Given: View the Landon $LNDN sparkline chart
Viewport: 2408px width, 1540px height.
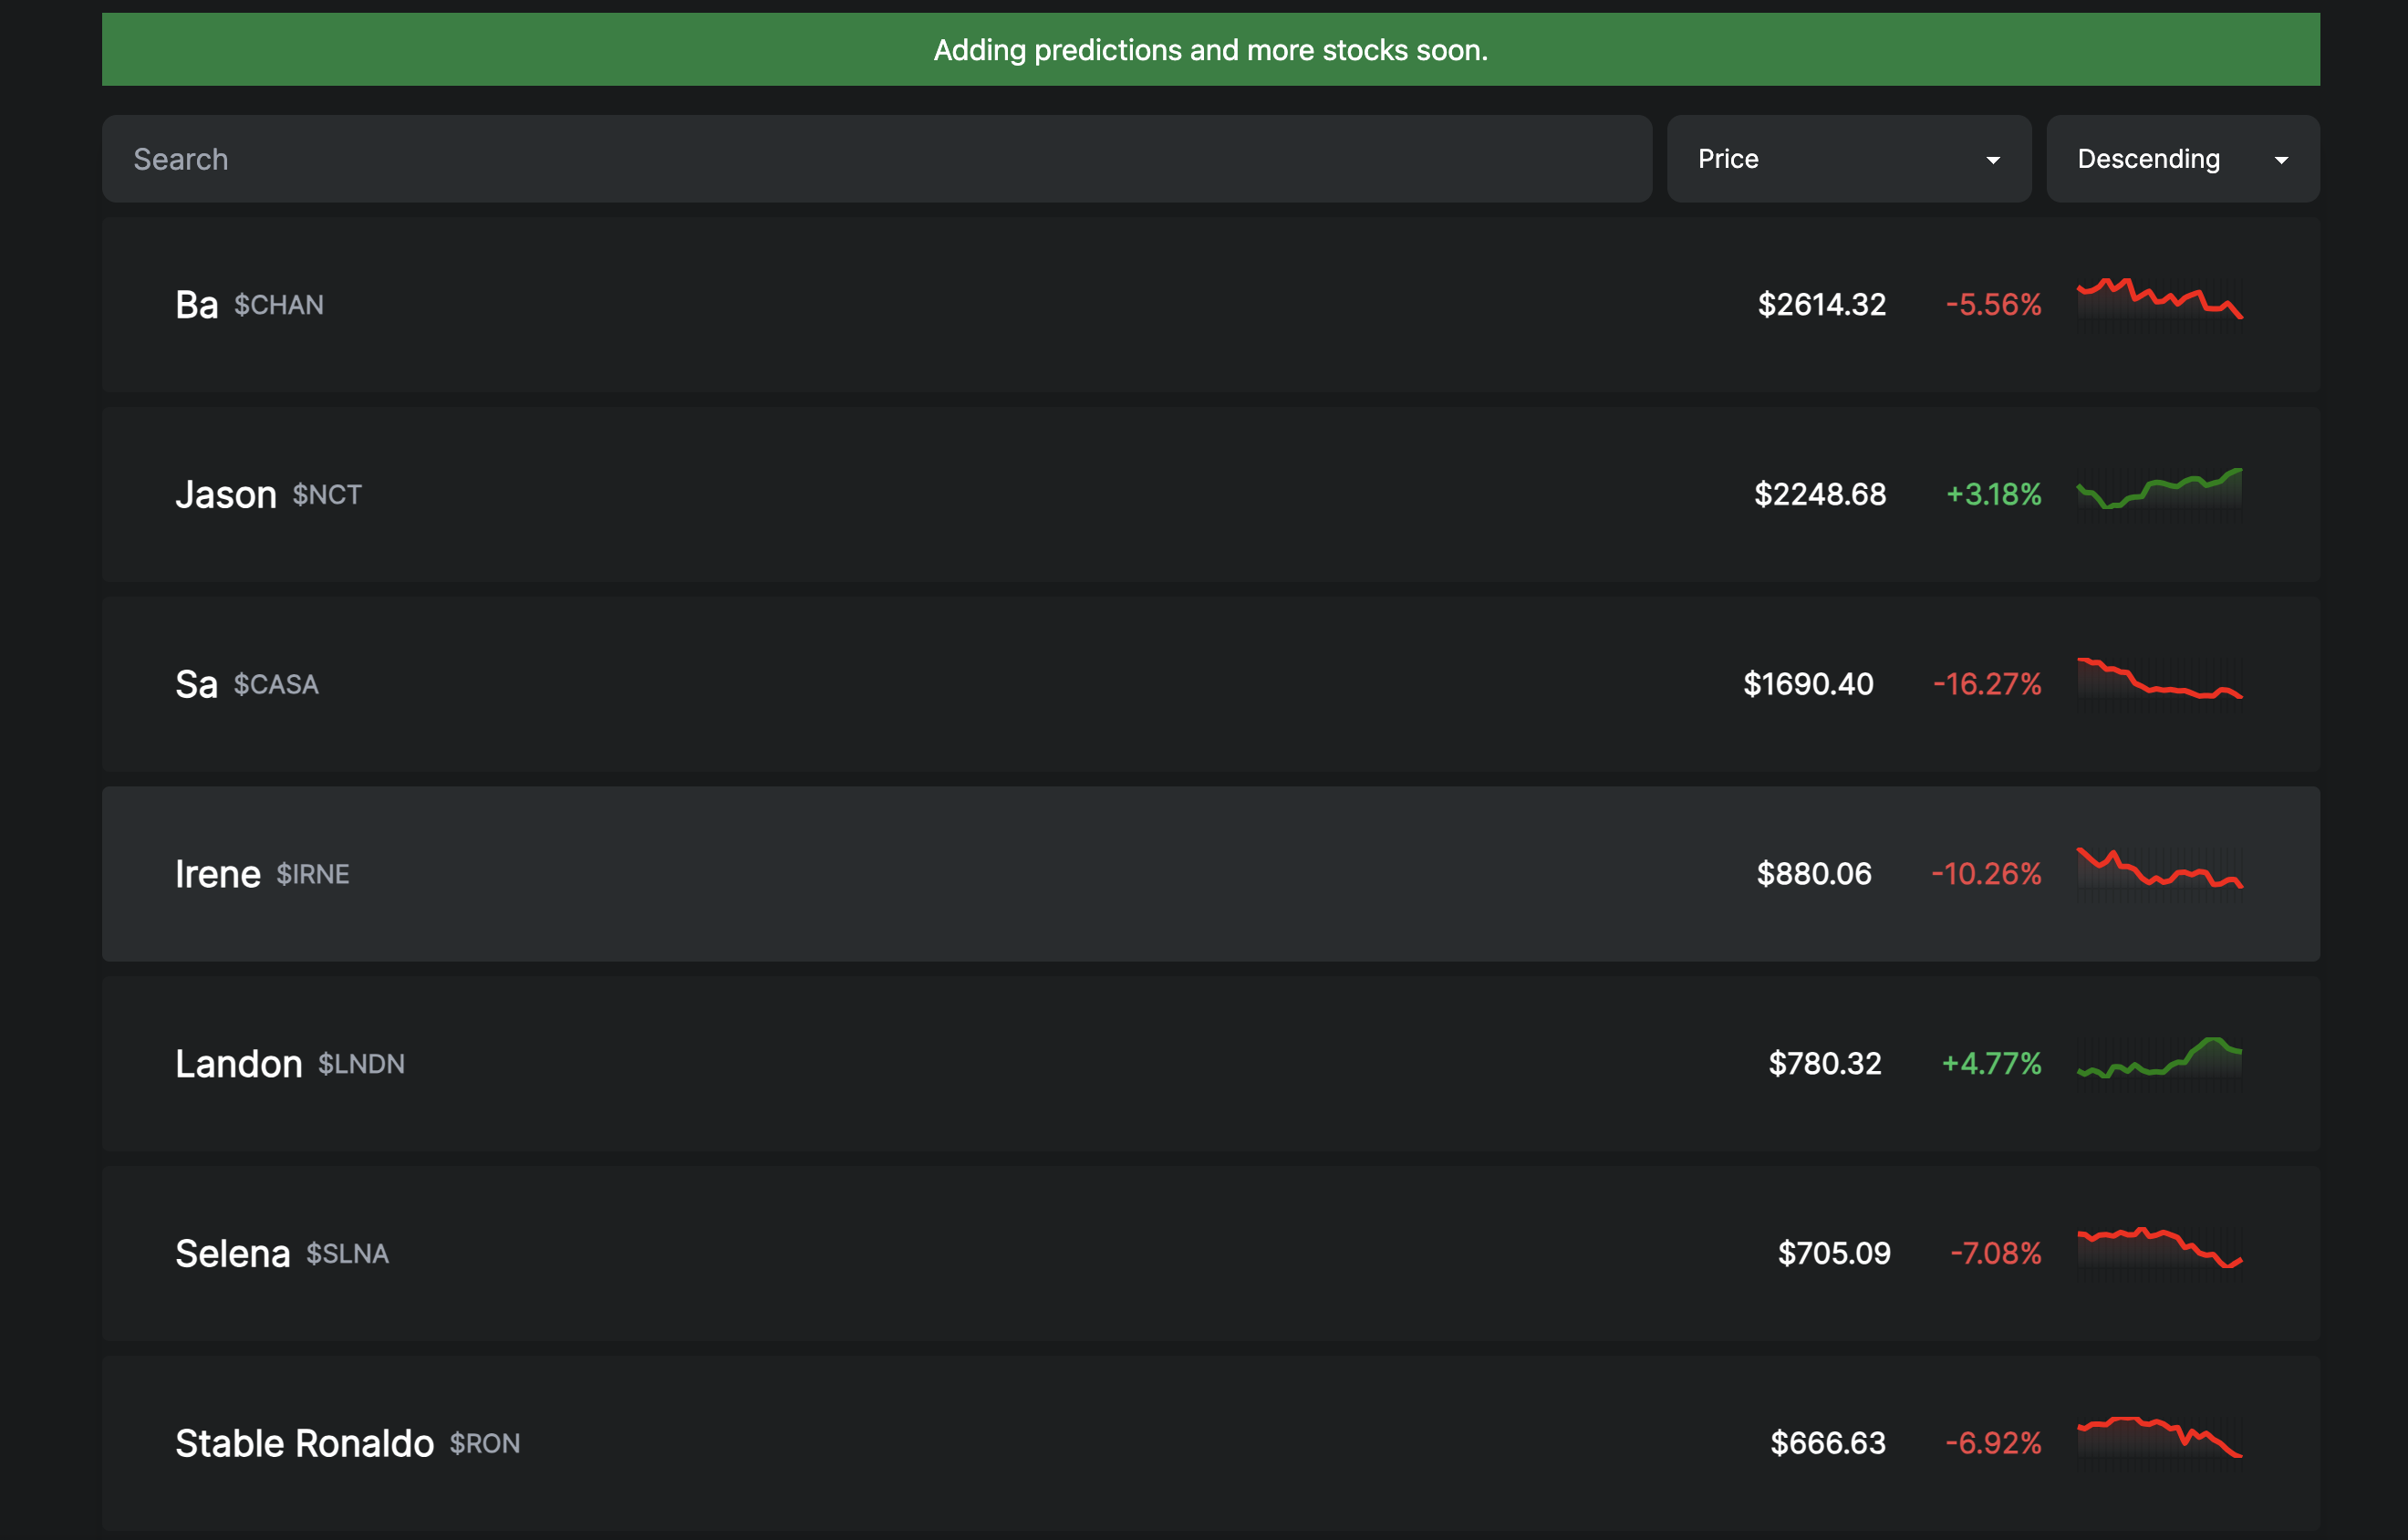Looking at the screenshot, I should coord(2158,1063).
